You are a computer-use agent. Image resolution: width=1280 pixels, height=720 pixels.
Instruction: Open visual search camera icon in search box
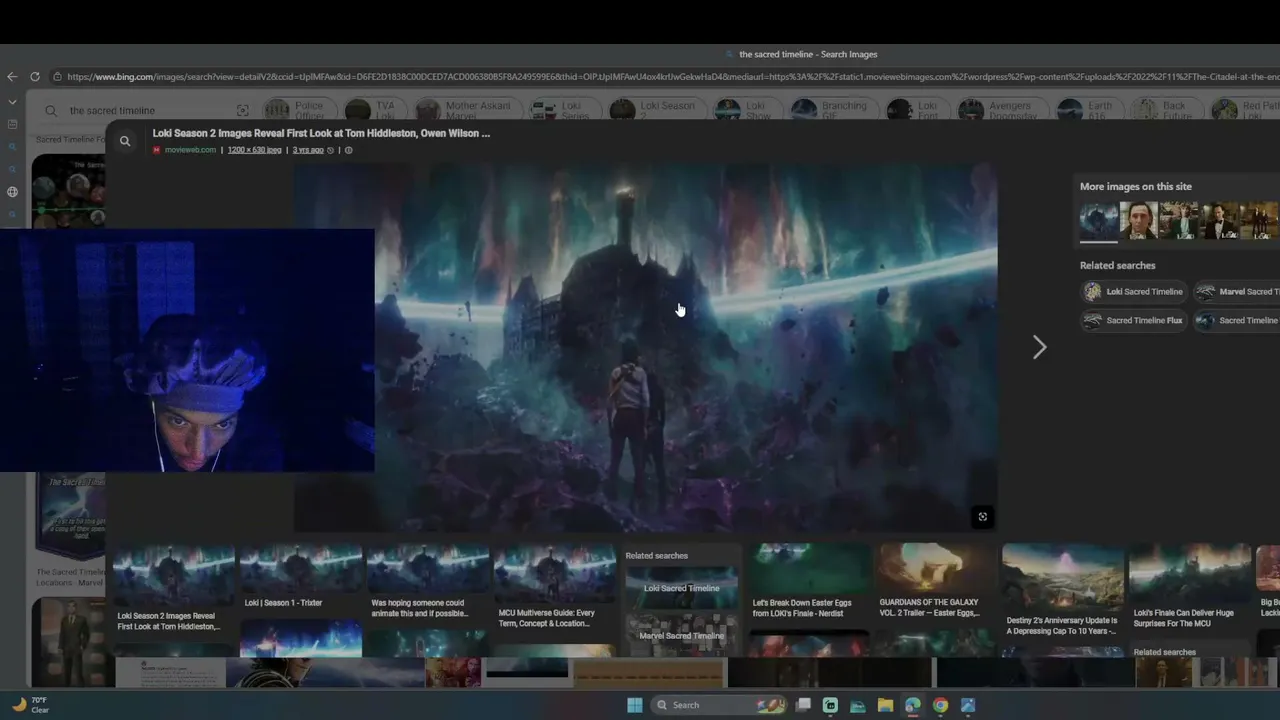242,111
